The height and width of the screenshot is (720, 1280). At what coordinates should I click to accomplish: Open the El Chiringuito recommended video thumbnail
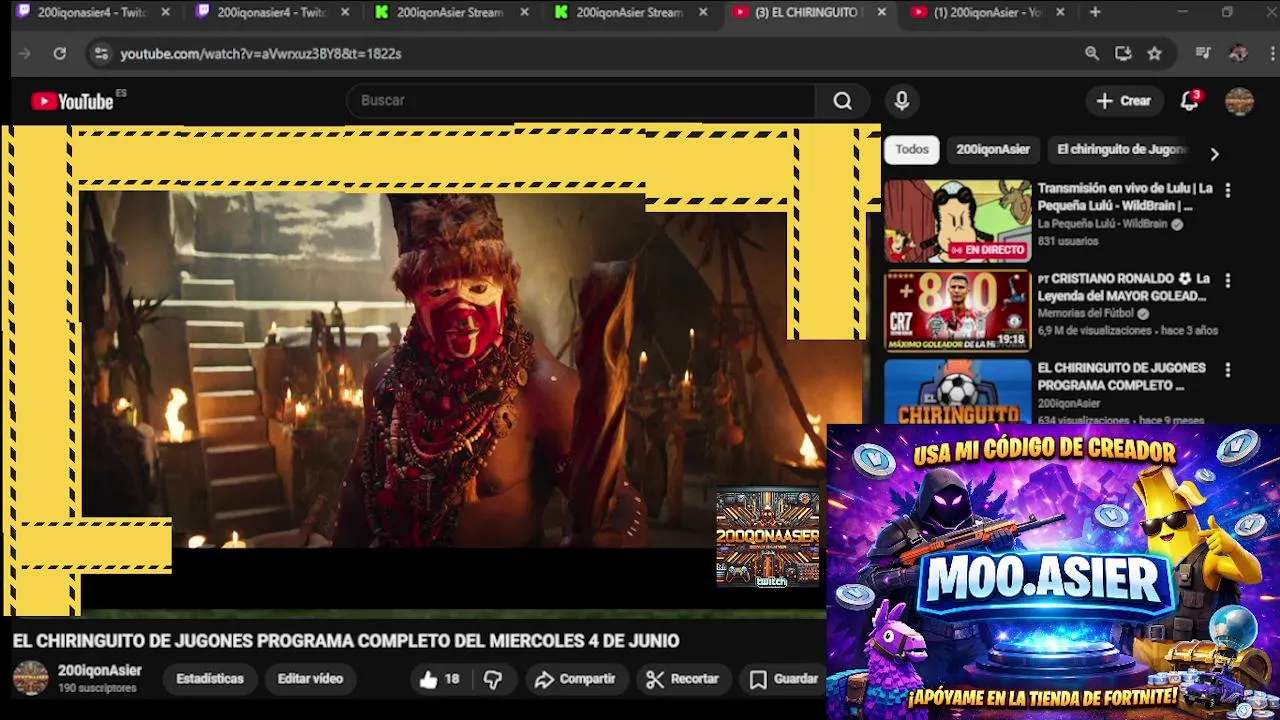click(957, 391)
